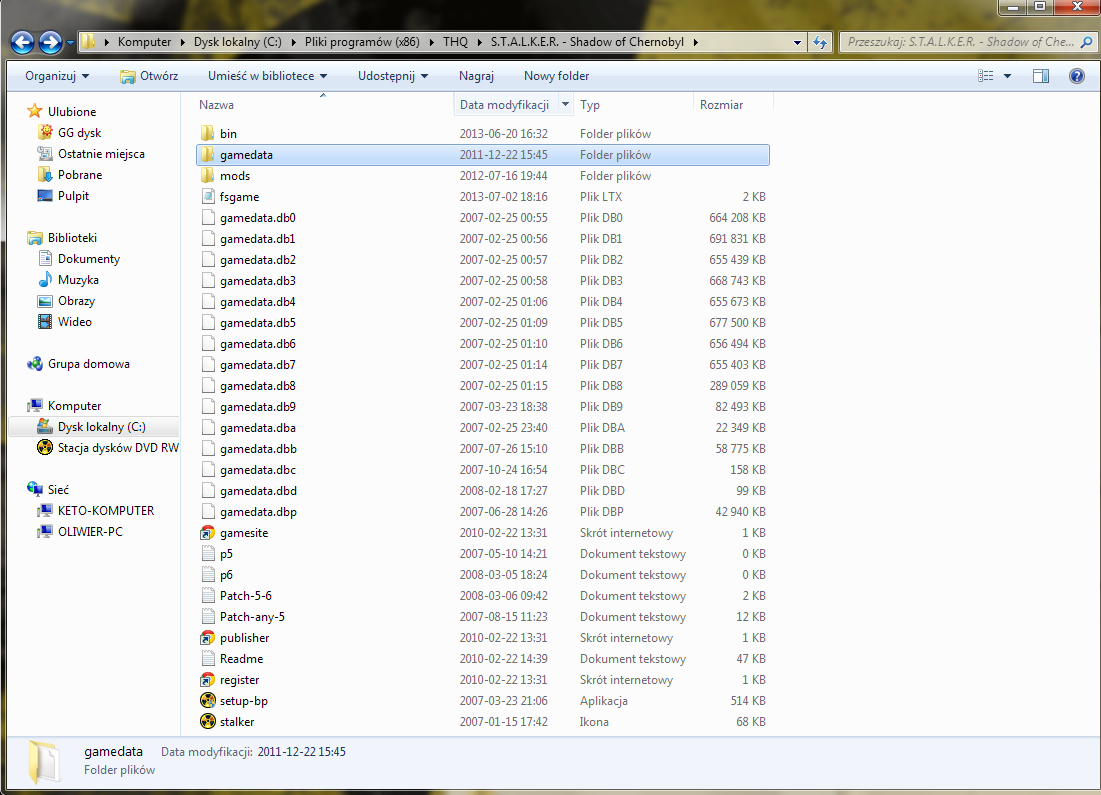Select Obrazy library
1101x795 pixels.
point(76,301)
